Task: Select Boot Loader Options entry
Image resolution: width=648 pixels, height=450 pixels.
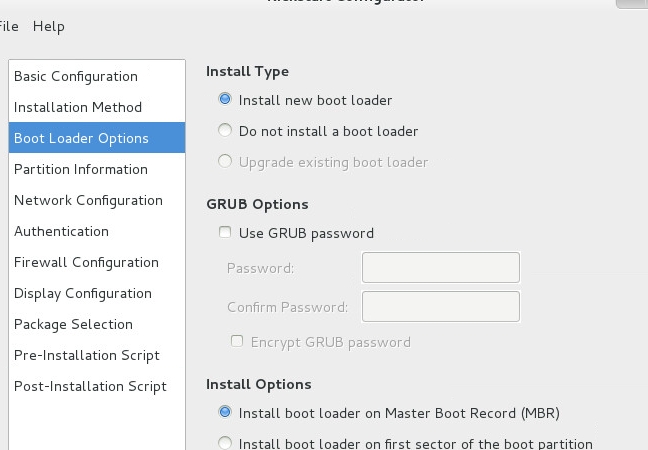Action: [x=97, y=138]
